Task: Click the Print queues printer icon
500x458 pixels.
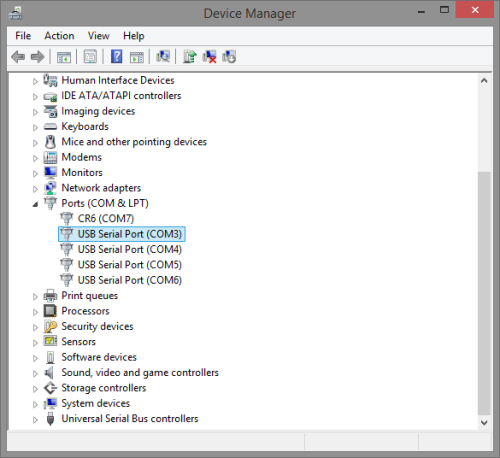Action: tap(50, 296)
